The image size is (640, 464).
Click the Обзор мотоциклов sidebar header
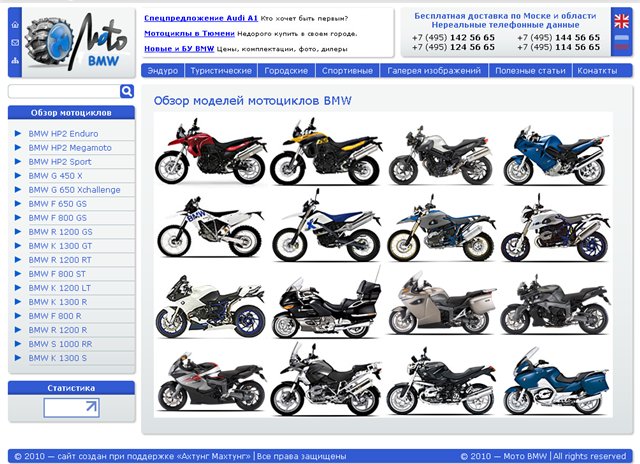pos(71,113)
